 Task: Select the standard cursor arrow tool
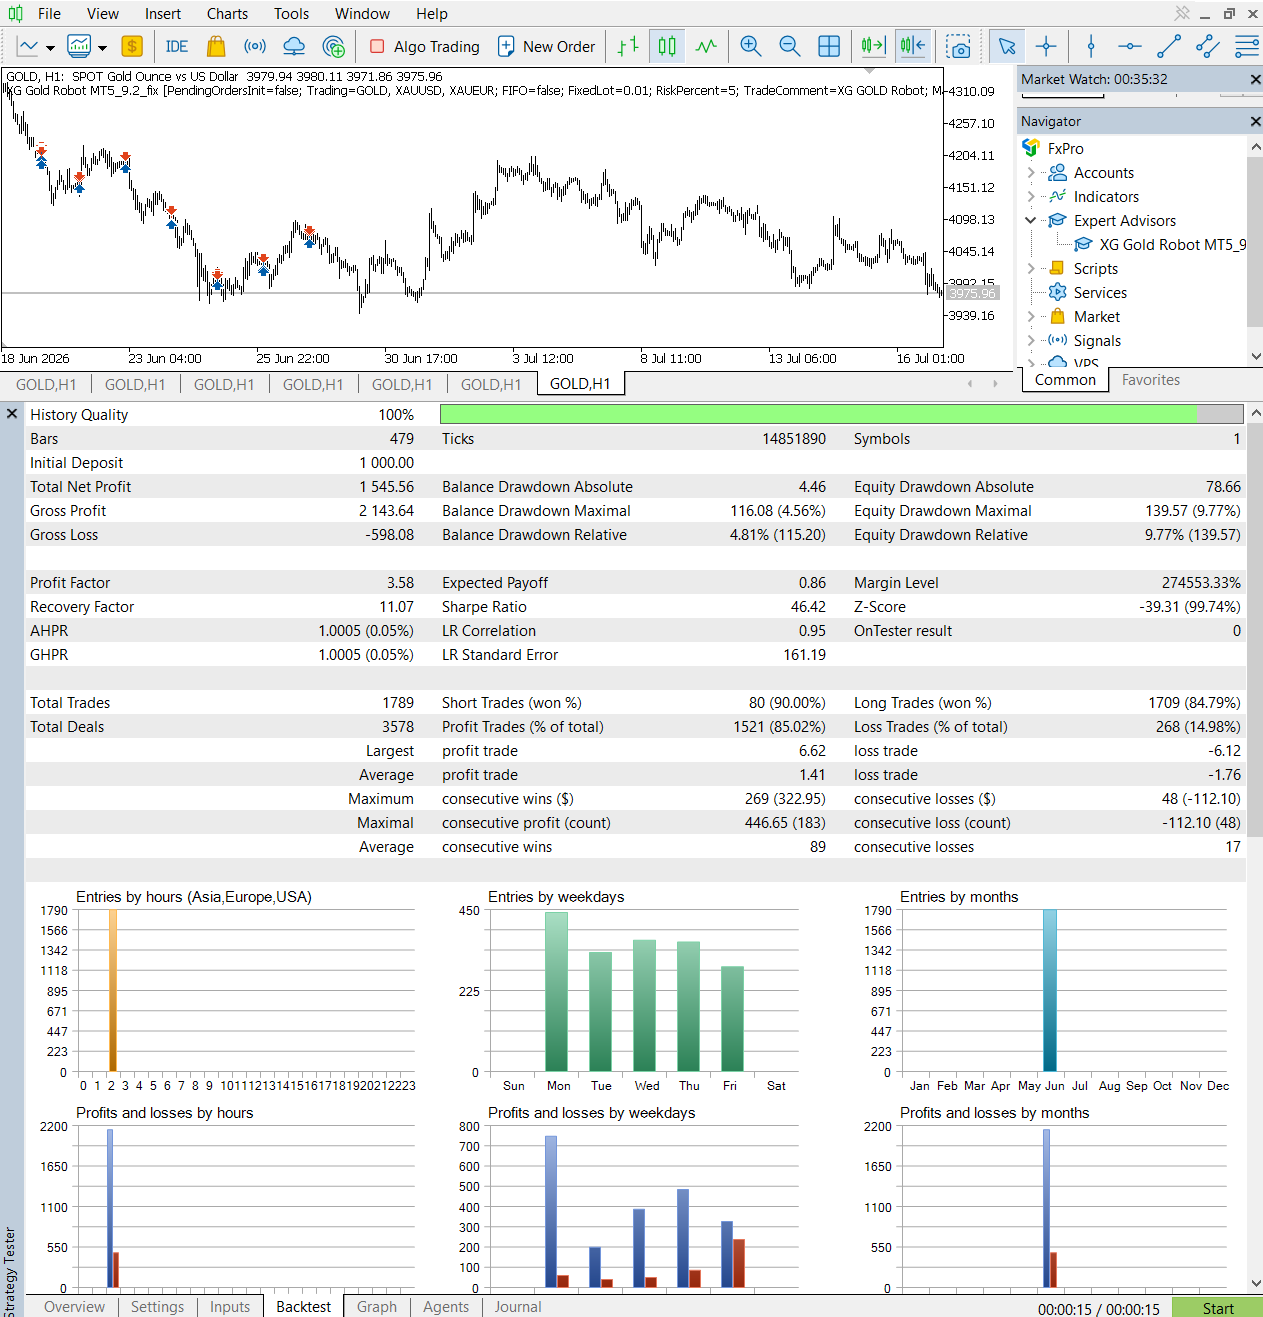pos(1007,46)
